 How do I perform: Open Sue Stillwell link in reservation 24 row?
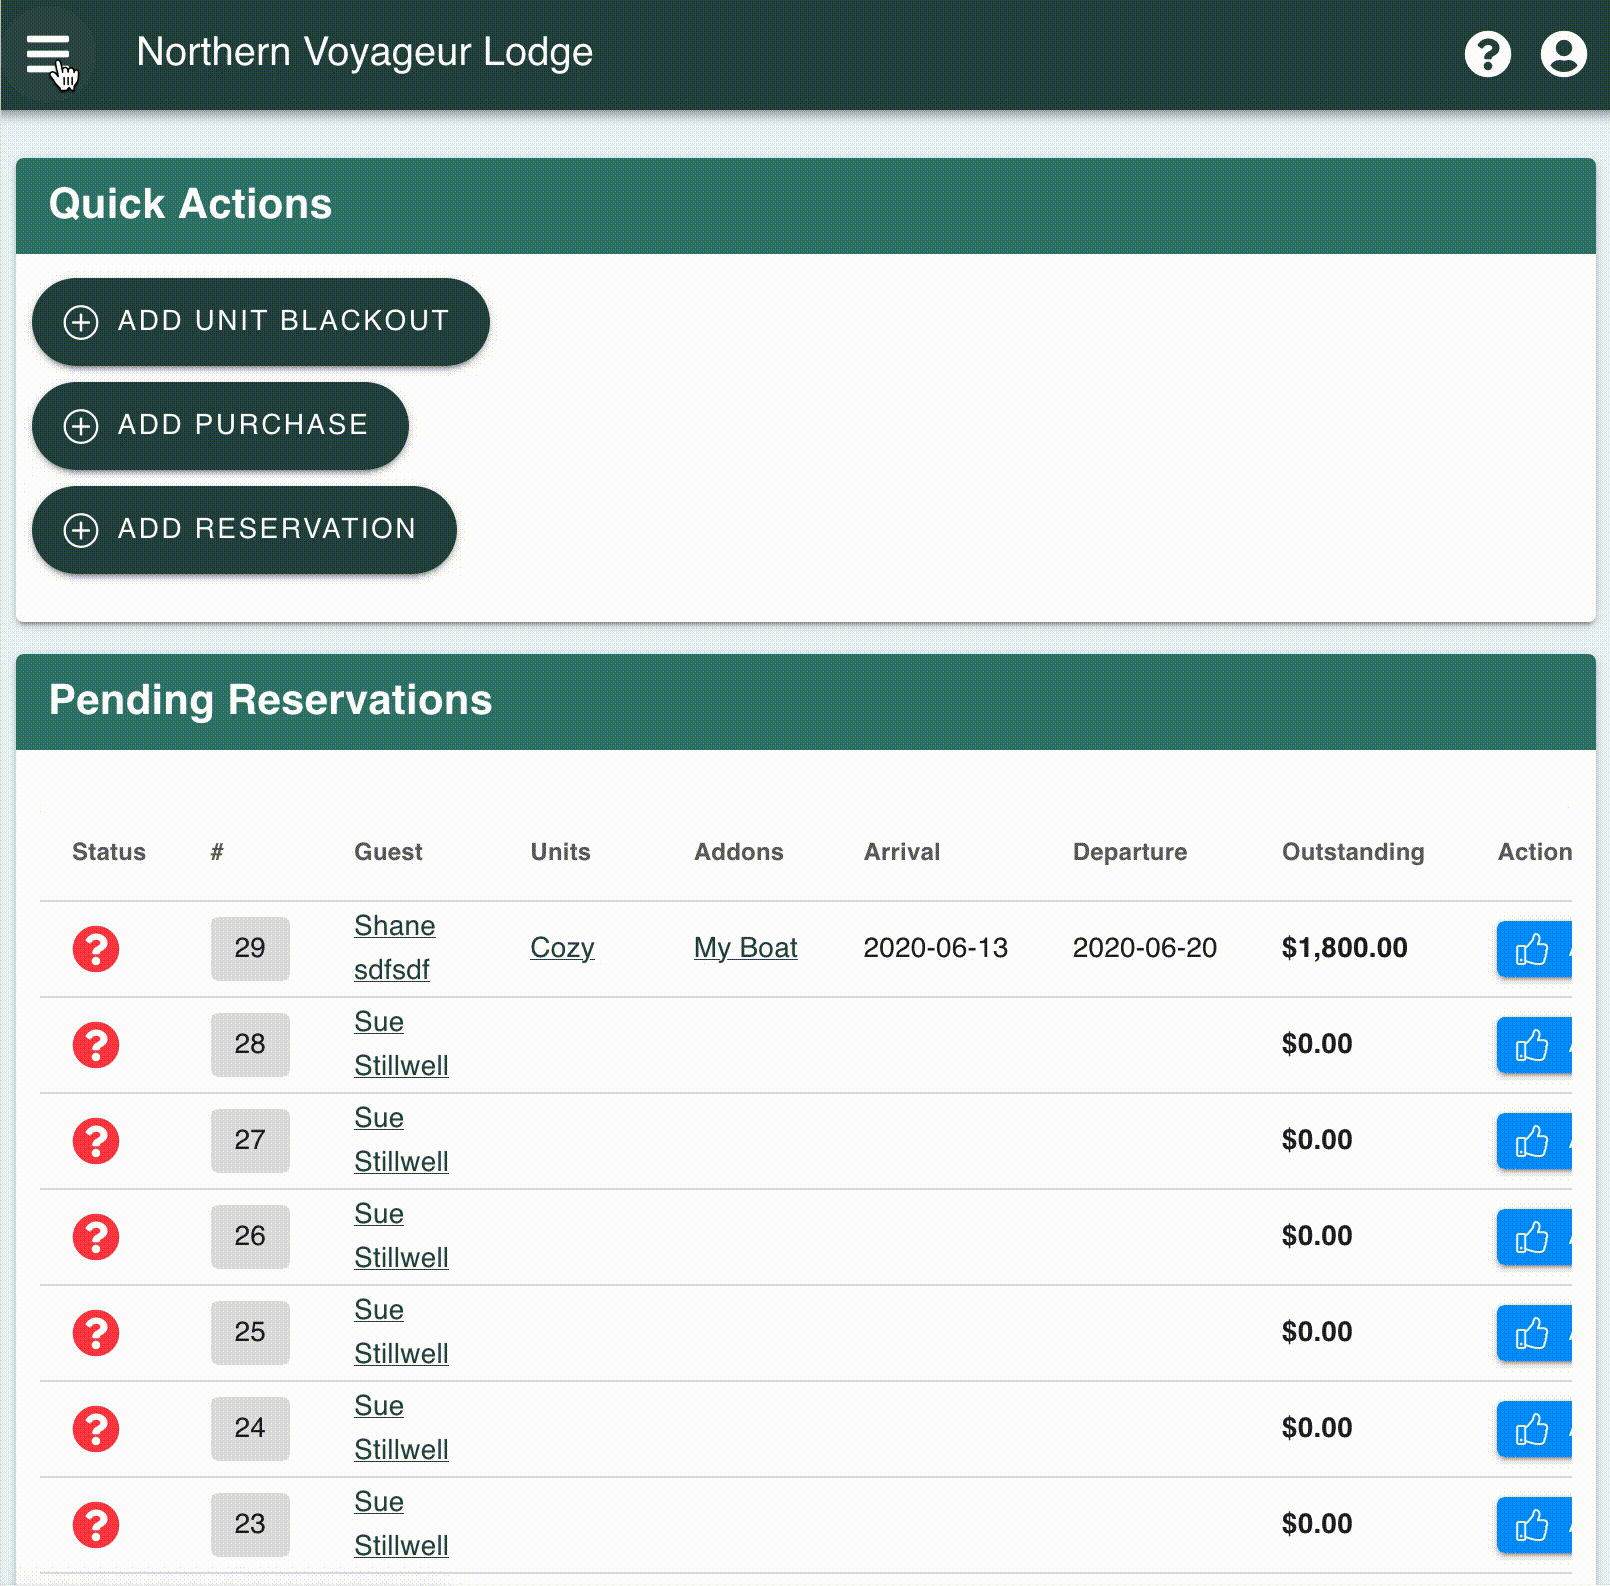point(401,1428)
